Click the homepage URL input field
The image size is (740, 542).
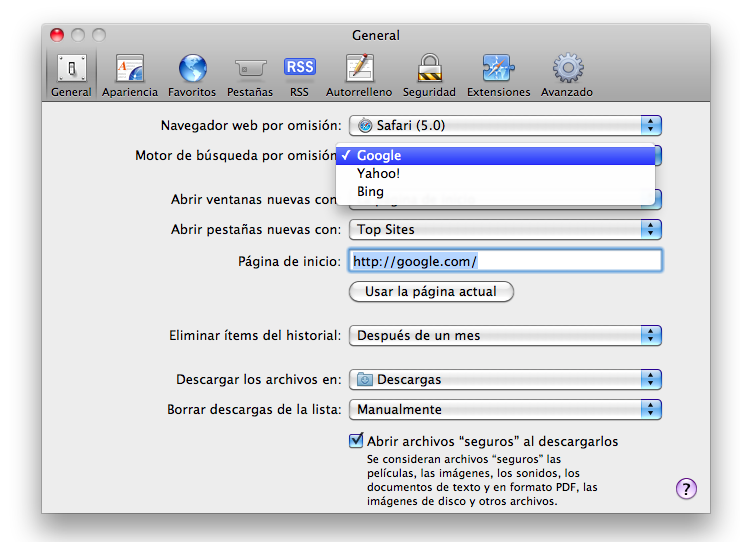pyautogui.click(x=505, y=261)
